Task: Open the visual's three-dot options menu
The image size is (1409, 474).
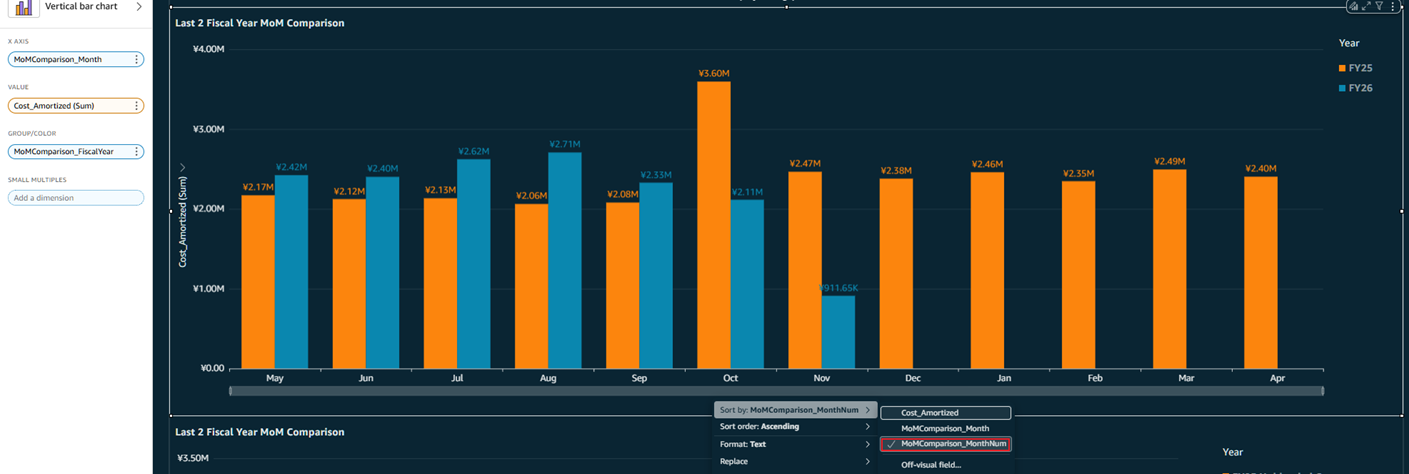Action: click(1392, 6)
